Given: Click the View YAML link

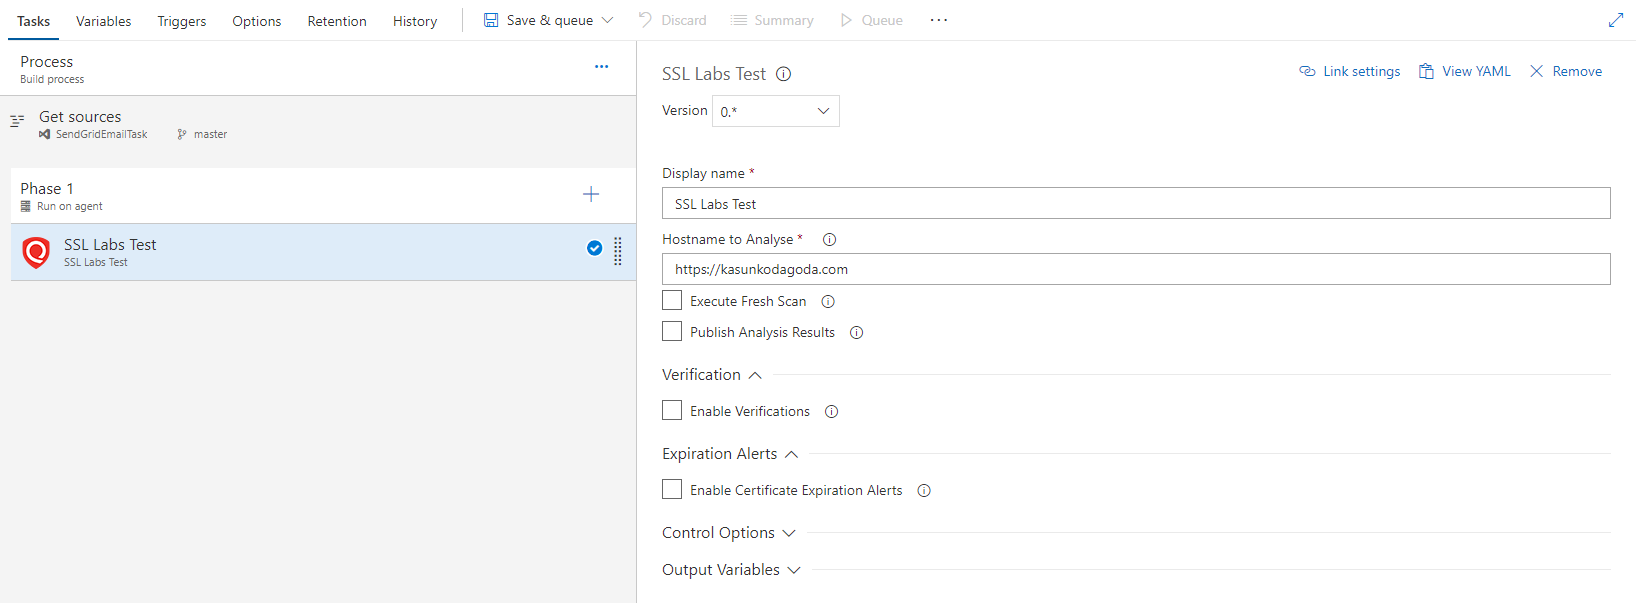Looking at the screenshot, I should 1465,72.
